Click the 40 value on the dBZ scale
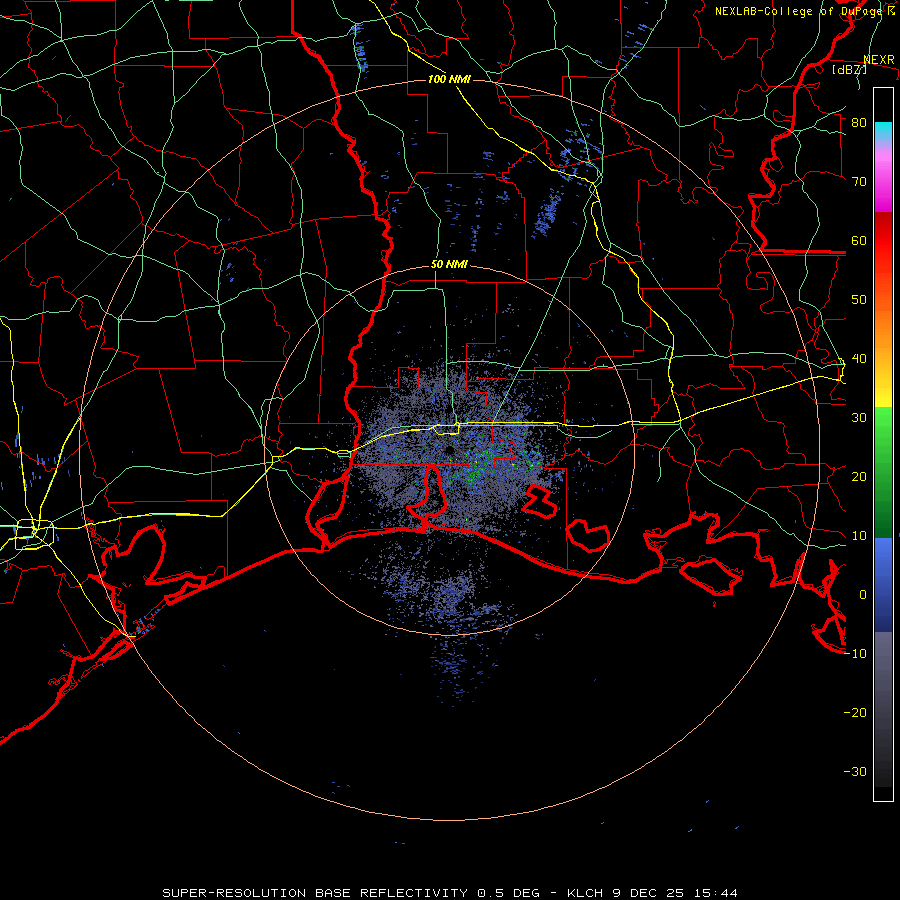The image size is (900, 900). (859, 359)
